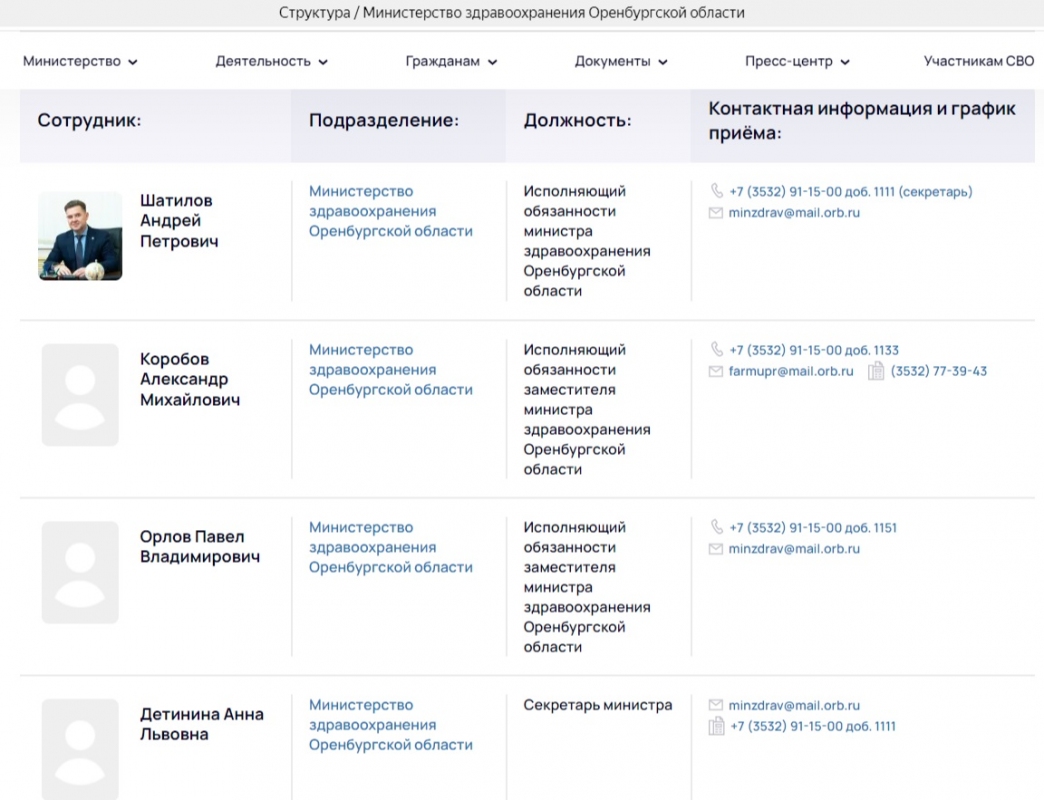This screenshot has width=1044, height=800.
Task: Expand the Министерство dropdown menu
Action: (x=80, y=61)
